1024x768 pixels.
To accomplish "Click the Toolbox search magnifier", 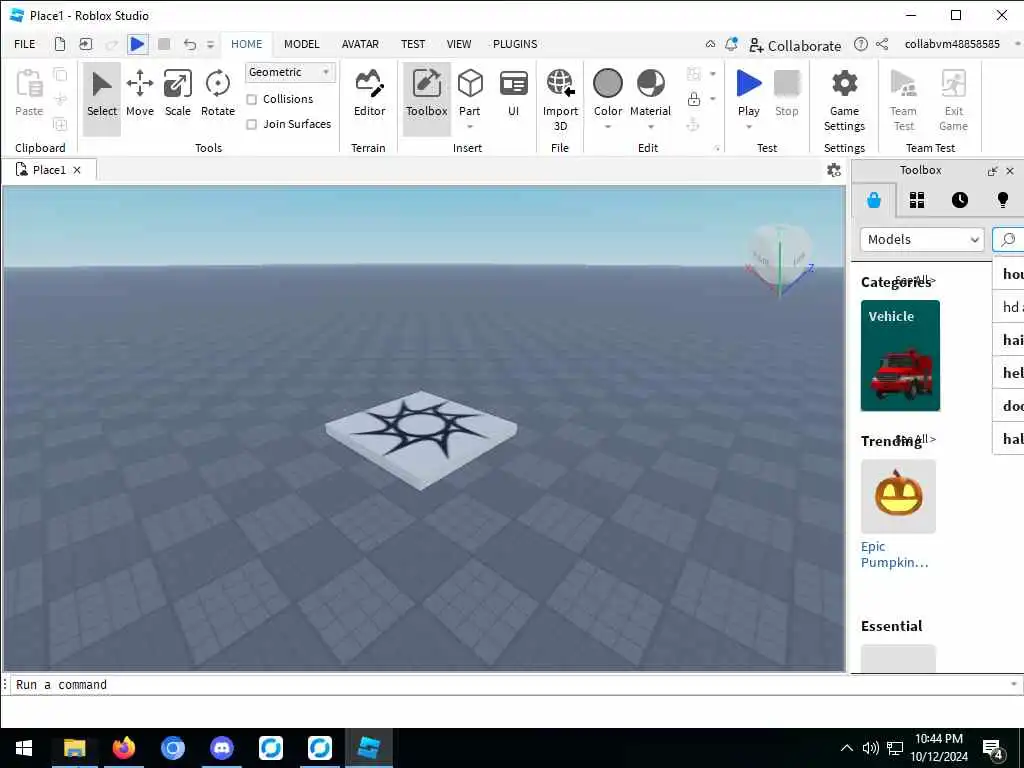I will pos(1008,240).
